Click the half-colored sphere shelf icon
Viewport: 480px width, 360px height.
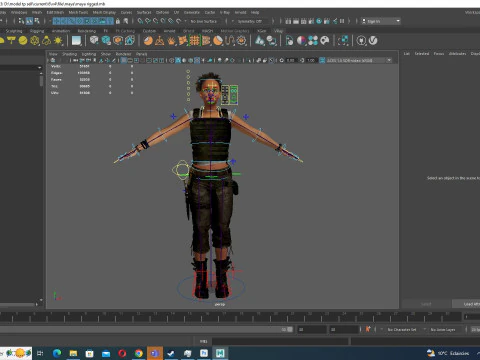[x=301, y=41]
